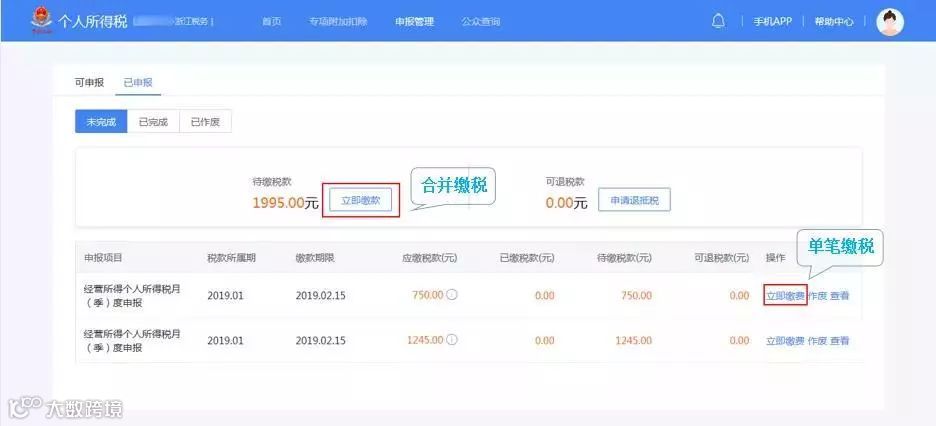Switch to the 可申报 tab
936x426 pixels.
pos(90,82)
